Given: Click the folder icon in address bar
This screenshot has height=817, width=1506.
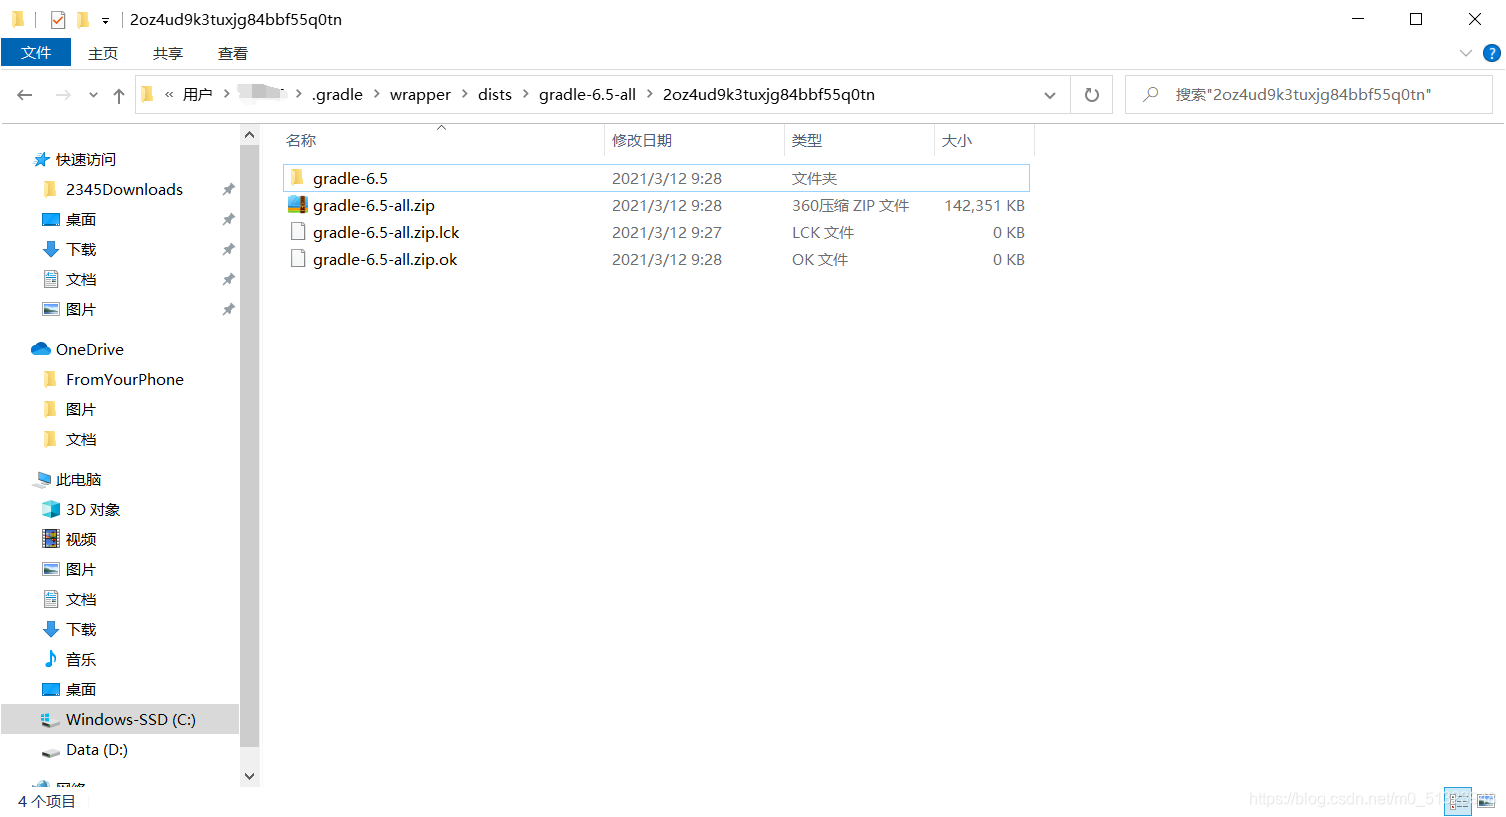Looking at the screenshot, I should point(148,95).
